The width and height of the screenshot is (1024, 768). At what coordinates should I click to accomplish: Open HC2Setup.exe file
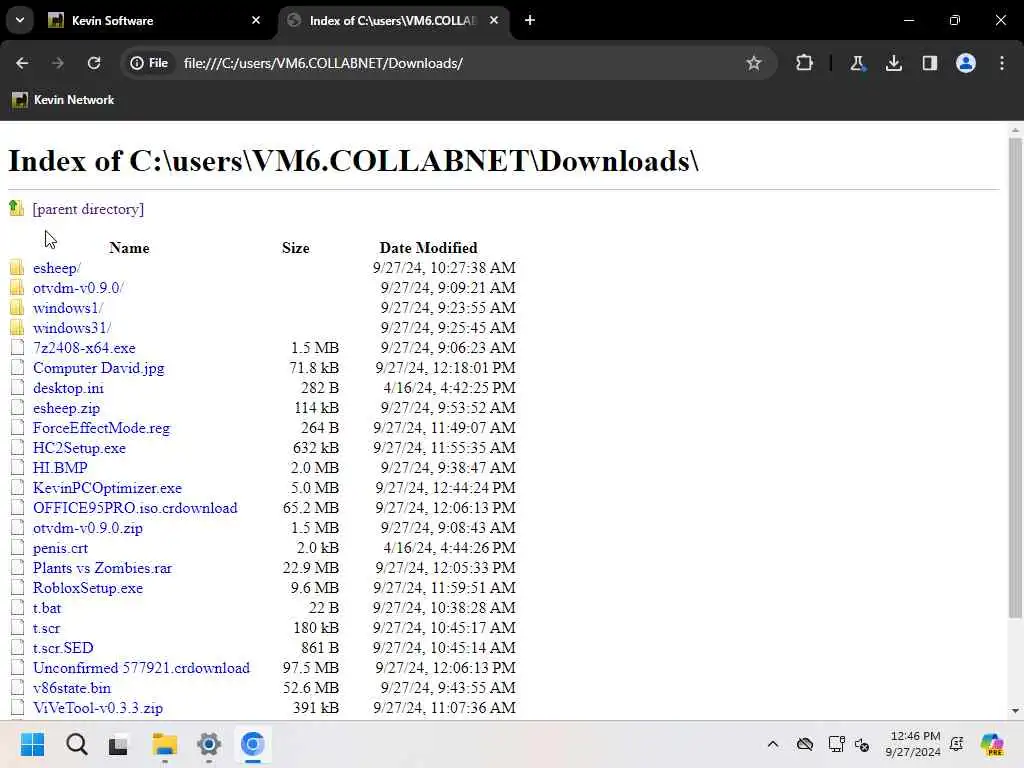79,448
